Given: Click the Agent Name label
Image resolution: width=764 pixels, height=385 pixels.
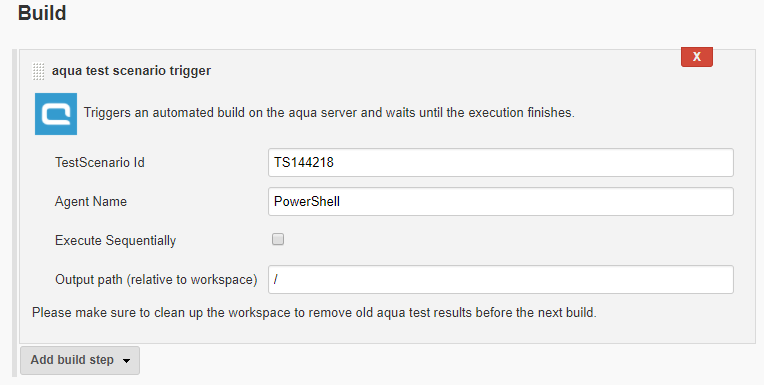Looking at the screenshot, I should pyautogui.click(x=91, y=201).
